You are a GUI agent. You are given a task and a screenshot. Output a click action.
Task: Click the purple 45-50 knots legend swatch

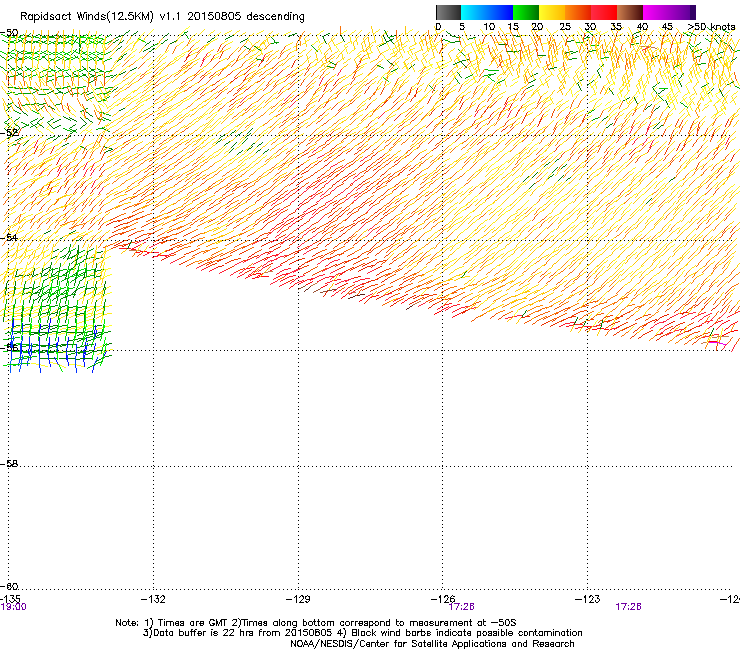(682, 12)
